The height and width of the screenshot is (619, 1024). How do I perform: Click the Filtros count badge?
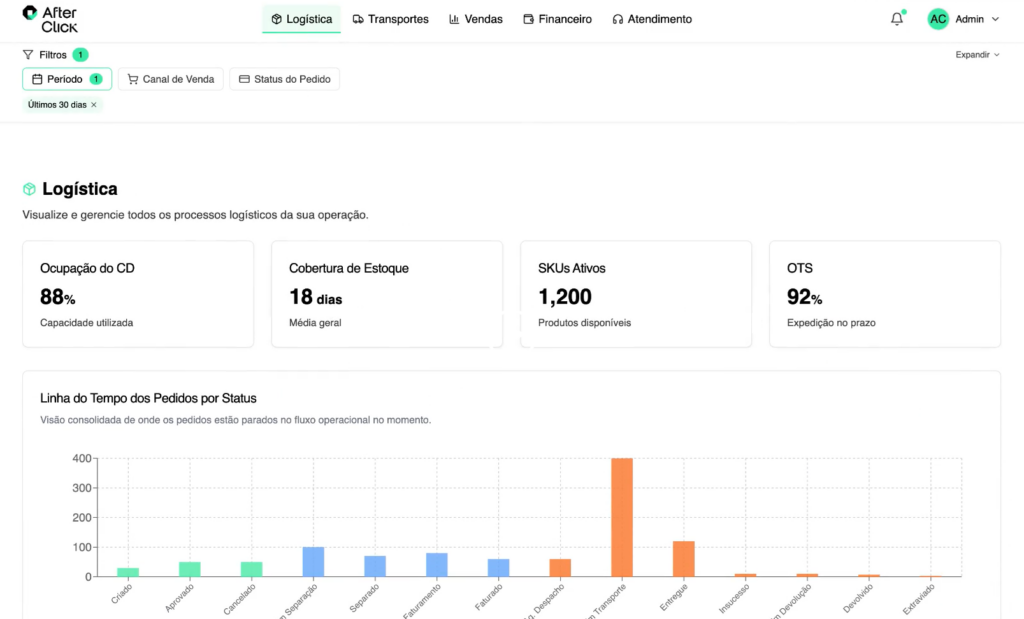point(80,55)
